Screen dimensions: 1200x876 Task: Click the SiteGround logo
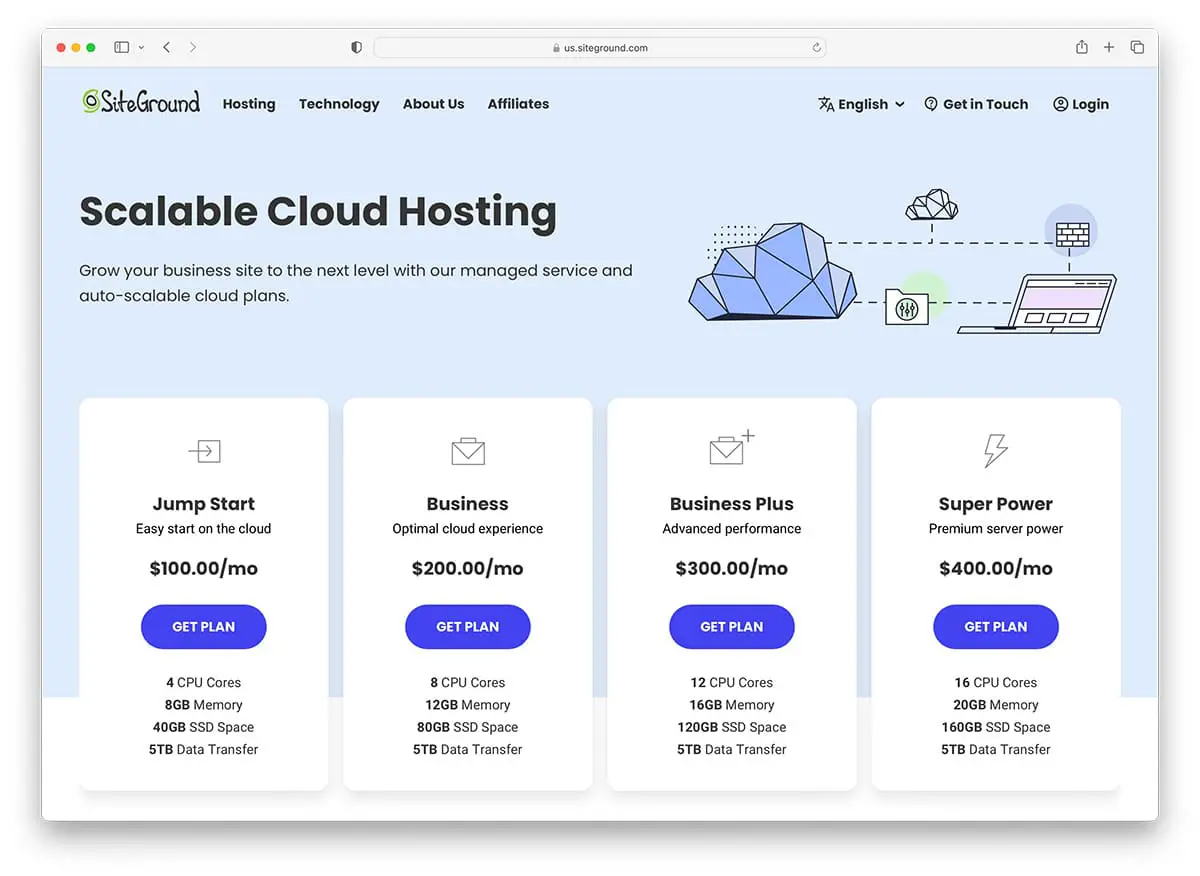click(141, 102)
